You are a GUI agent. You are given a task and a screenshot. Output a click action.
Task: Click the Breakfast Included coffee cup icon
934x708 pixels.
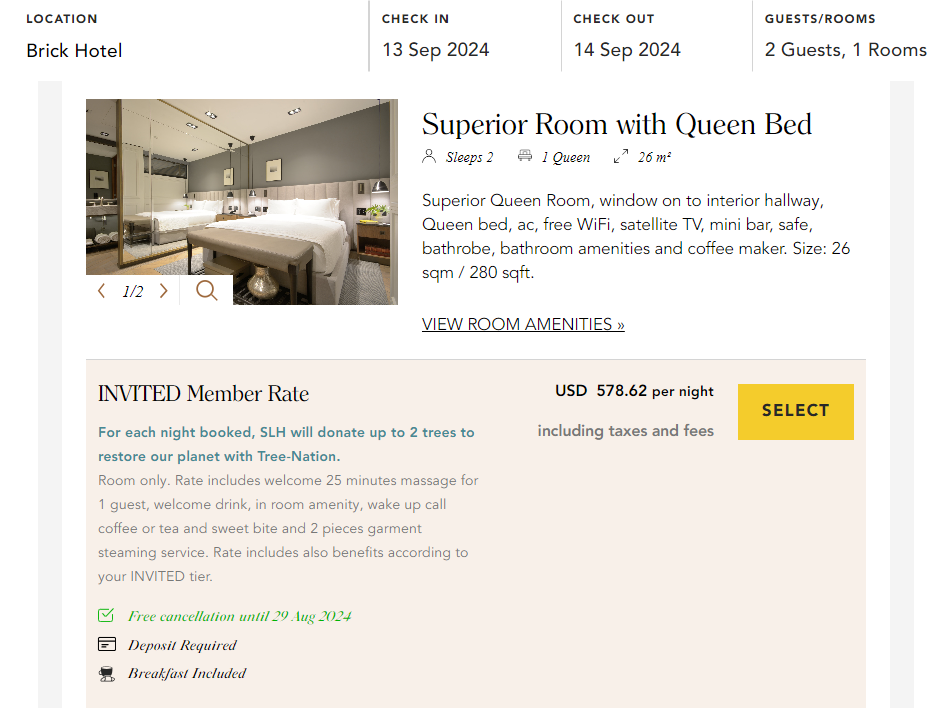[x=107, y=673]
